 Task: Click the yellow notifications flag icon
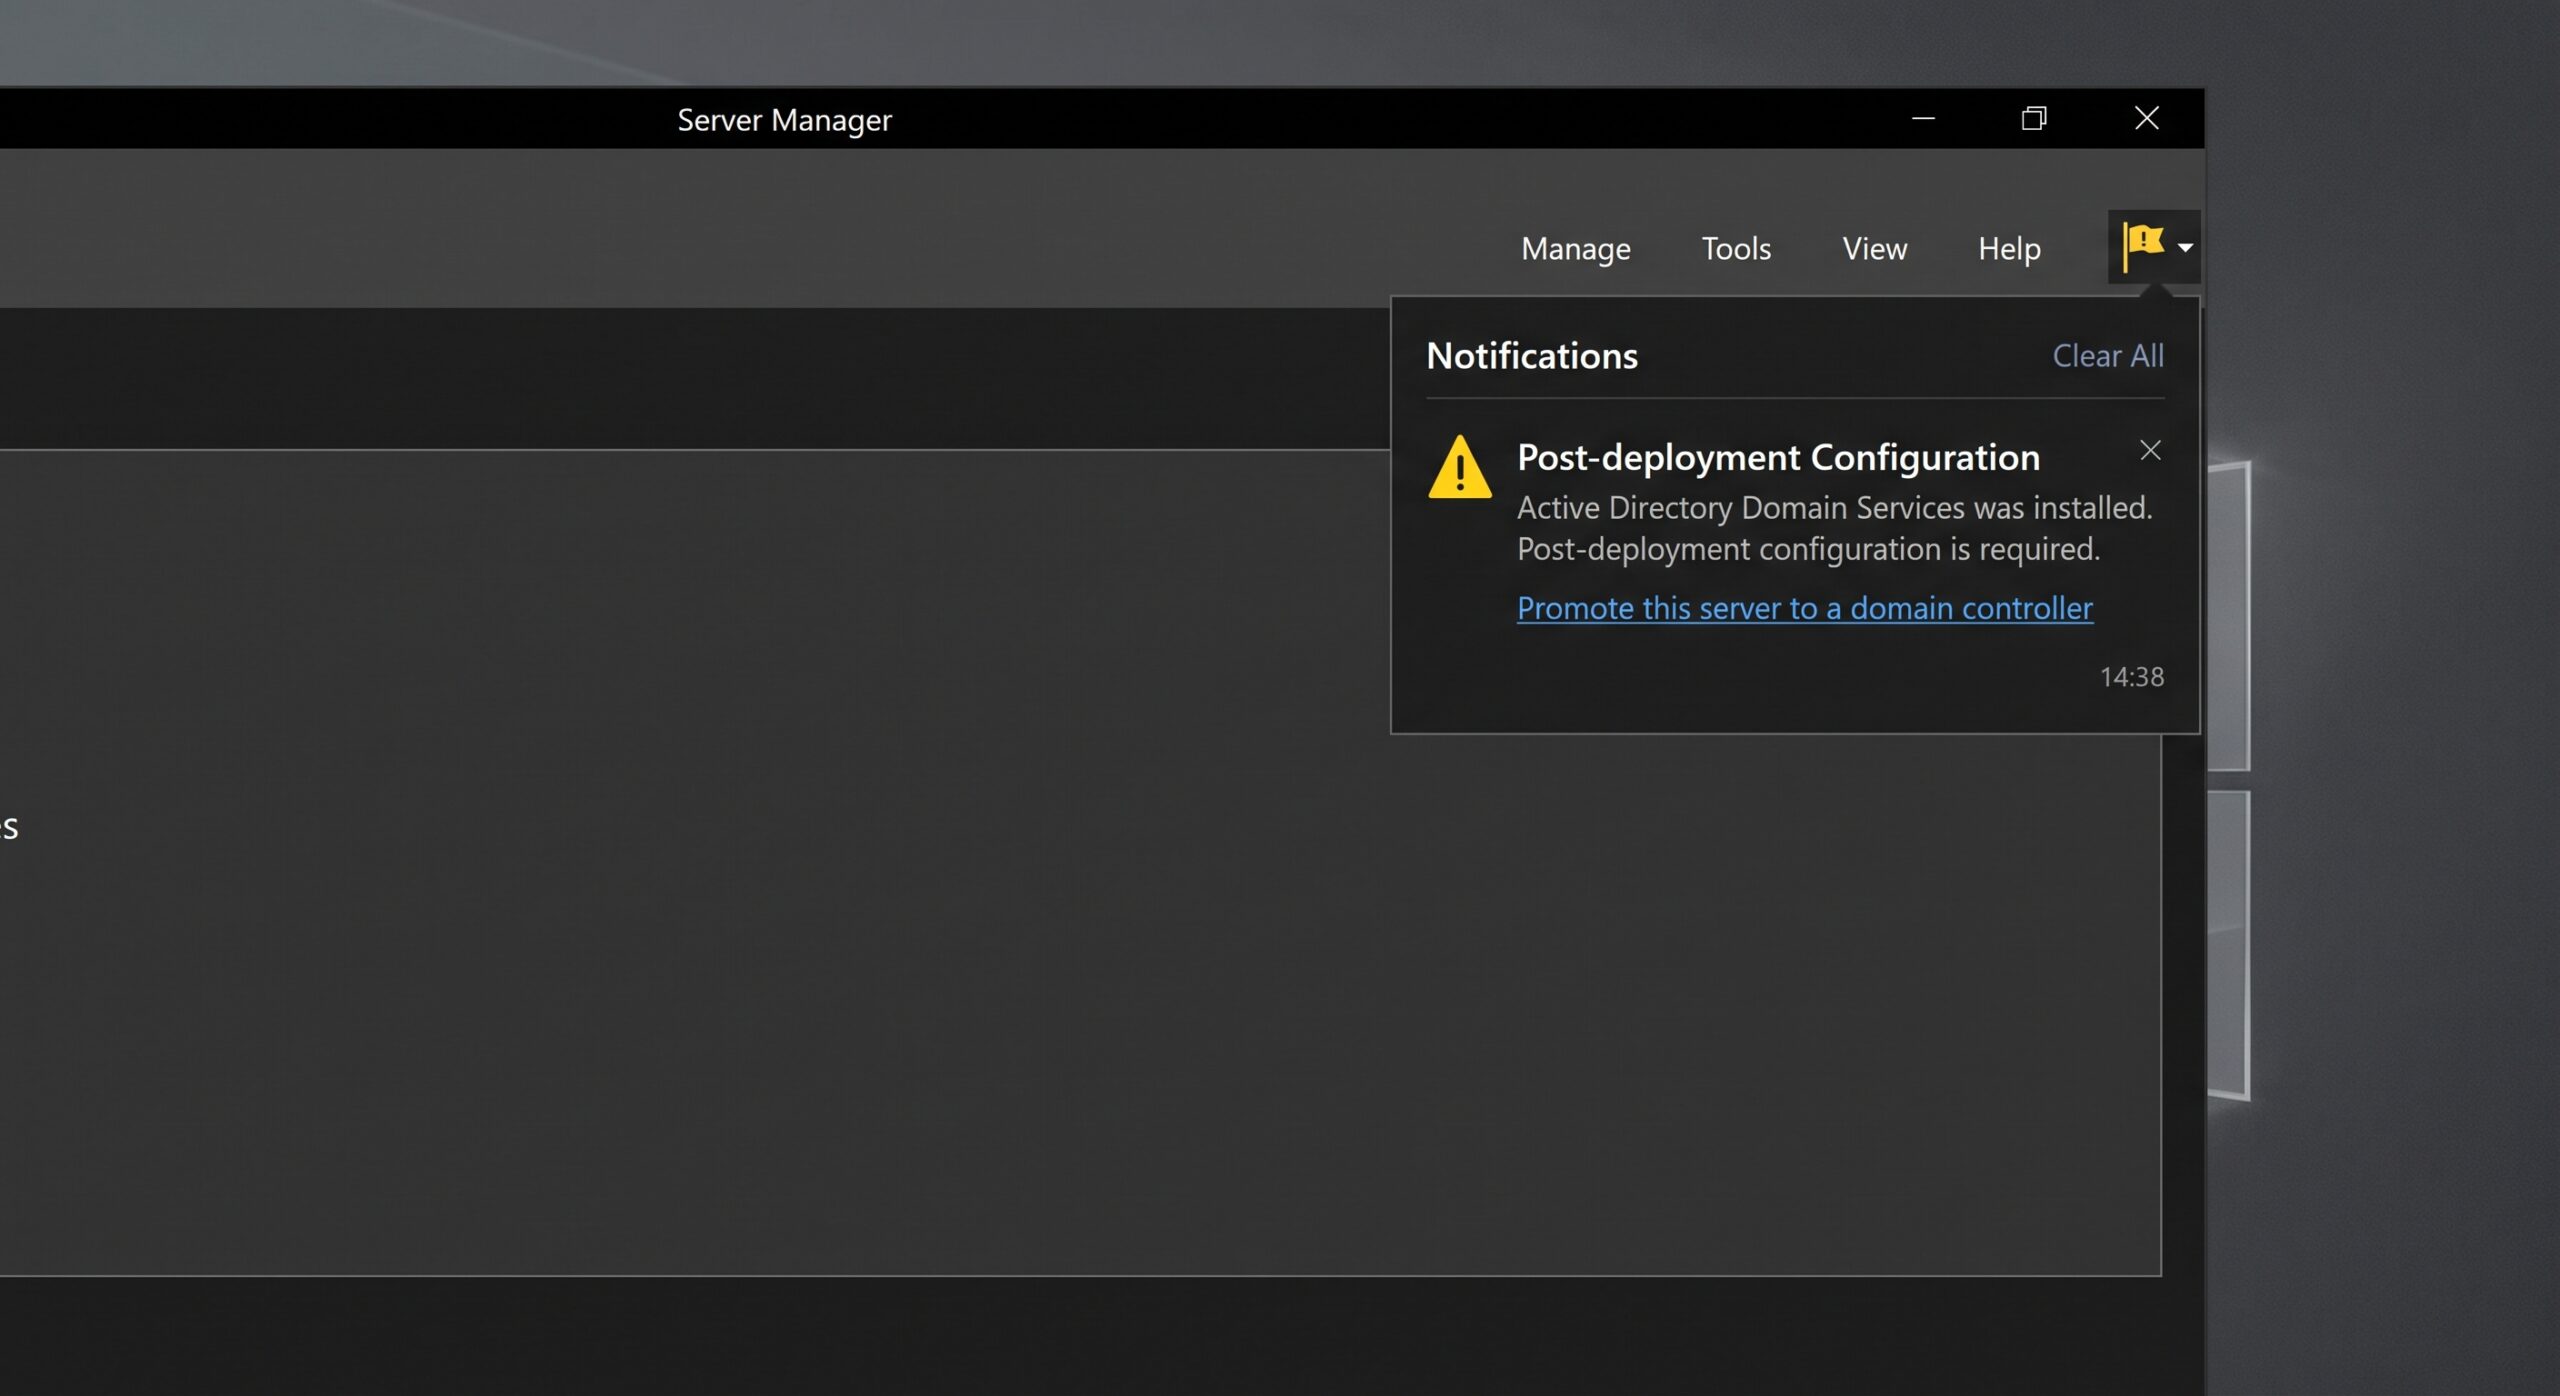click(2143, 246)
